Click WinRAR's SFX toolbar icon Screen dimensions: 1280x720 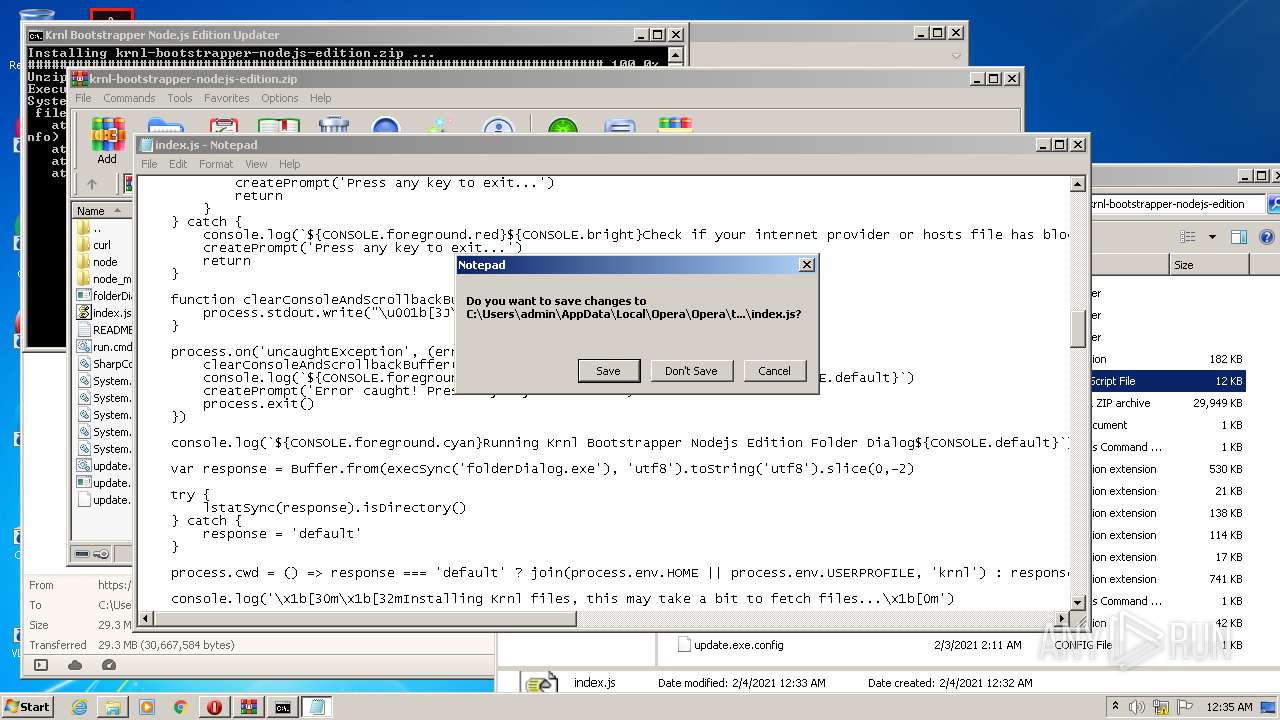point(675,127)
